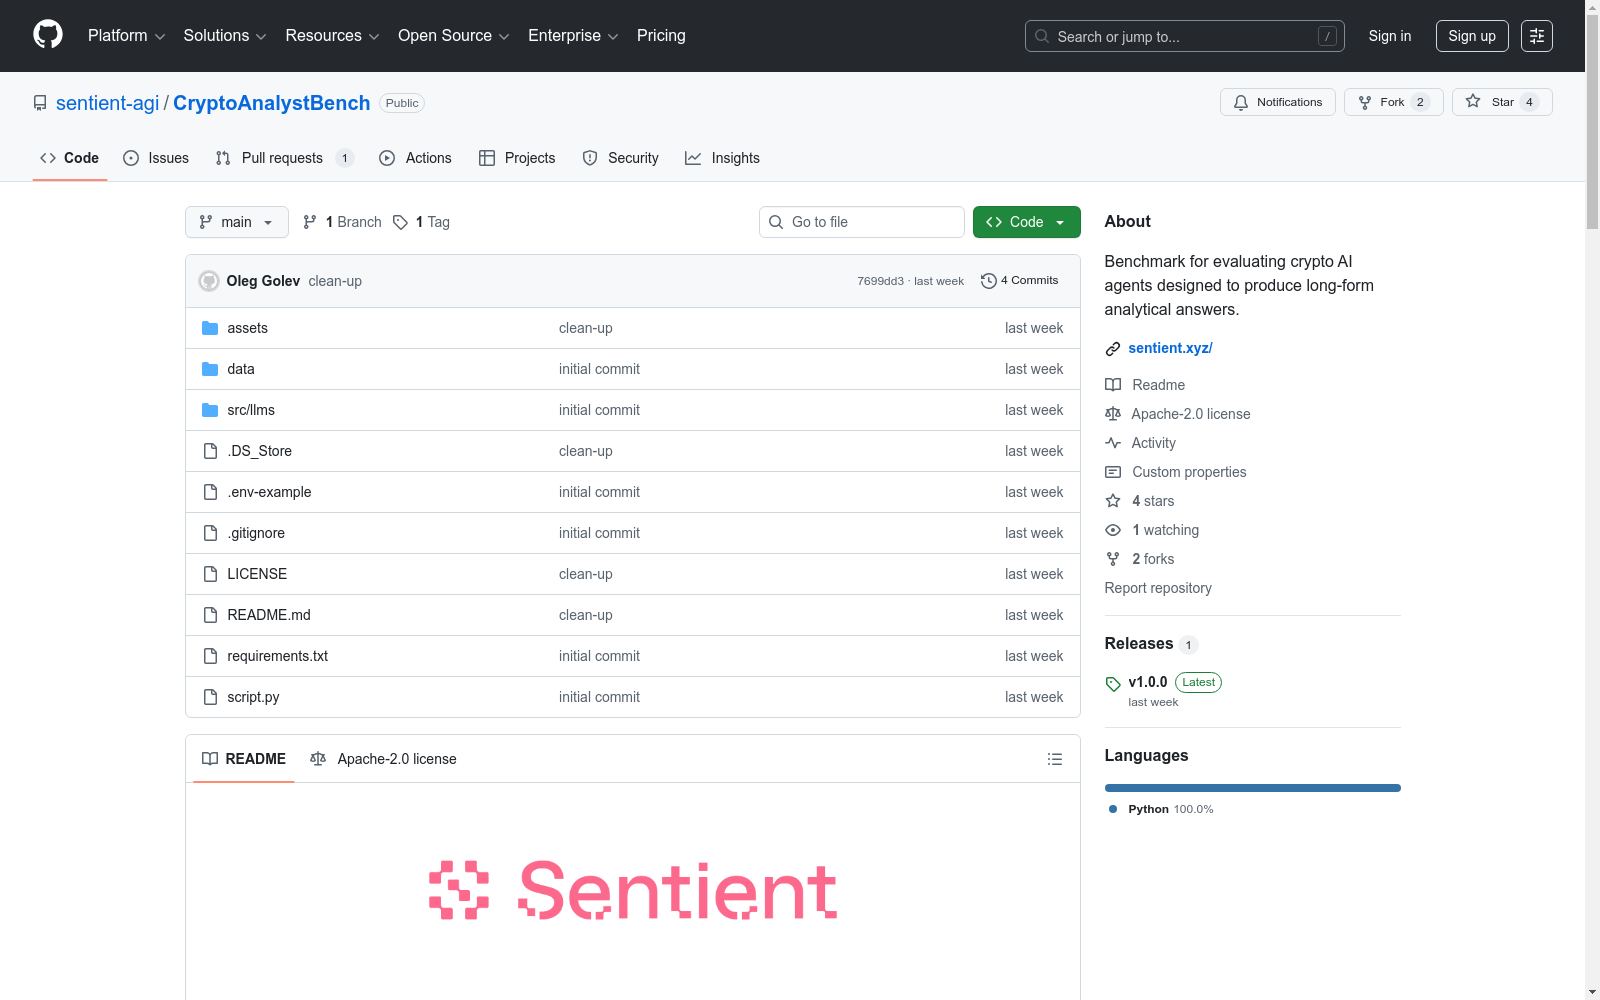The image size is (1600, 1000).
Task: Star the CryptoAnalystBench repository
Action: [x=1502, y=102]
